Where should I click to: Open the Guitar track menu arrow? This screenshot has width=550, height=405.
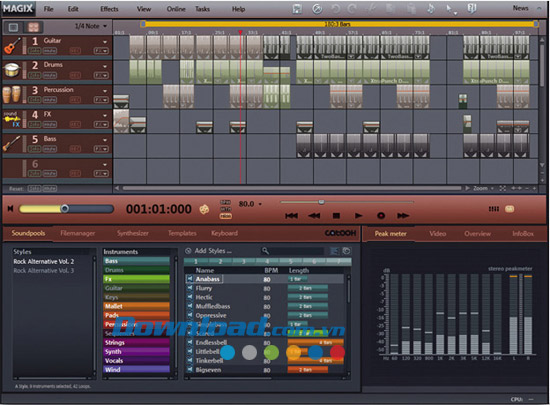(105, 42)
